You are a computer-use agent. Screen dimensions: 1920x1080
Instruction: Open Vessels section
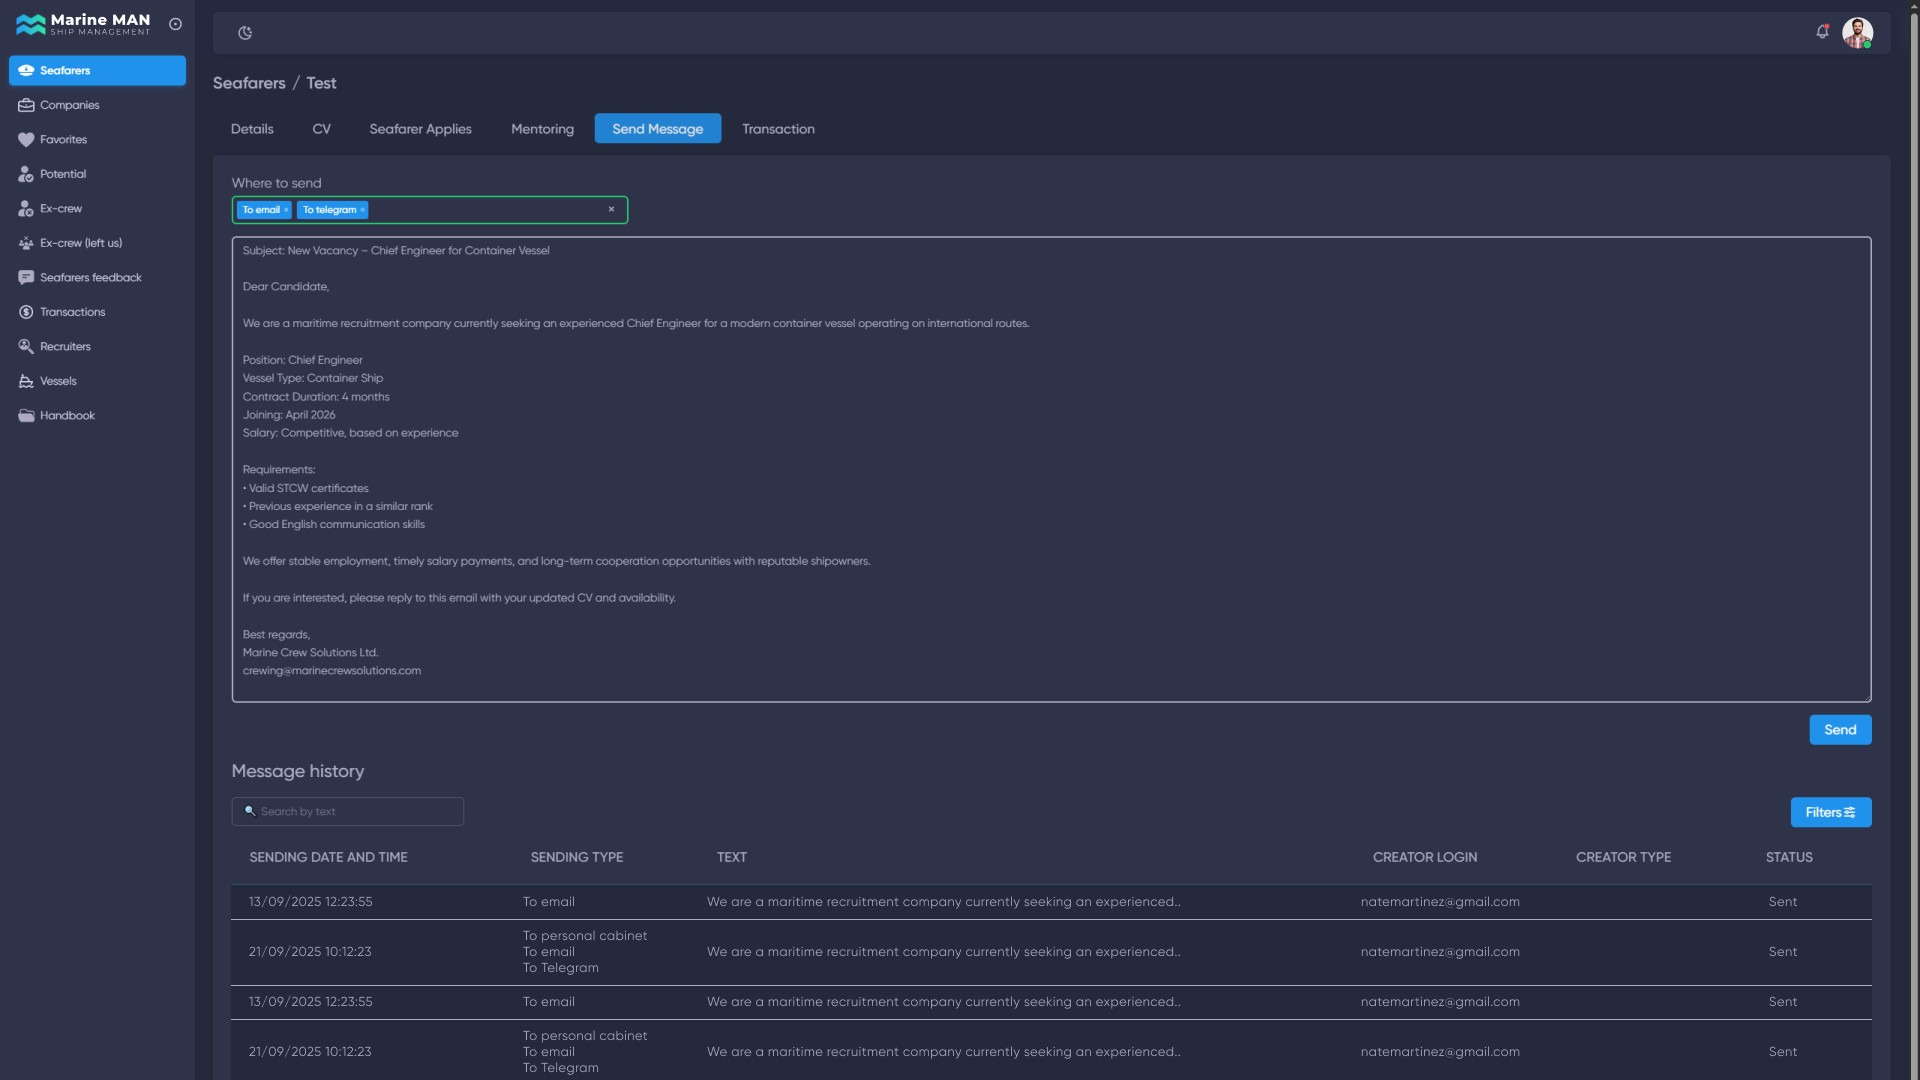[x=97, y=381]
